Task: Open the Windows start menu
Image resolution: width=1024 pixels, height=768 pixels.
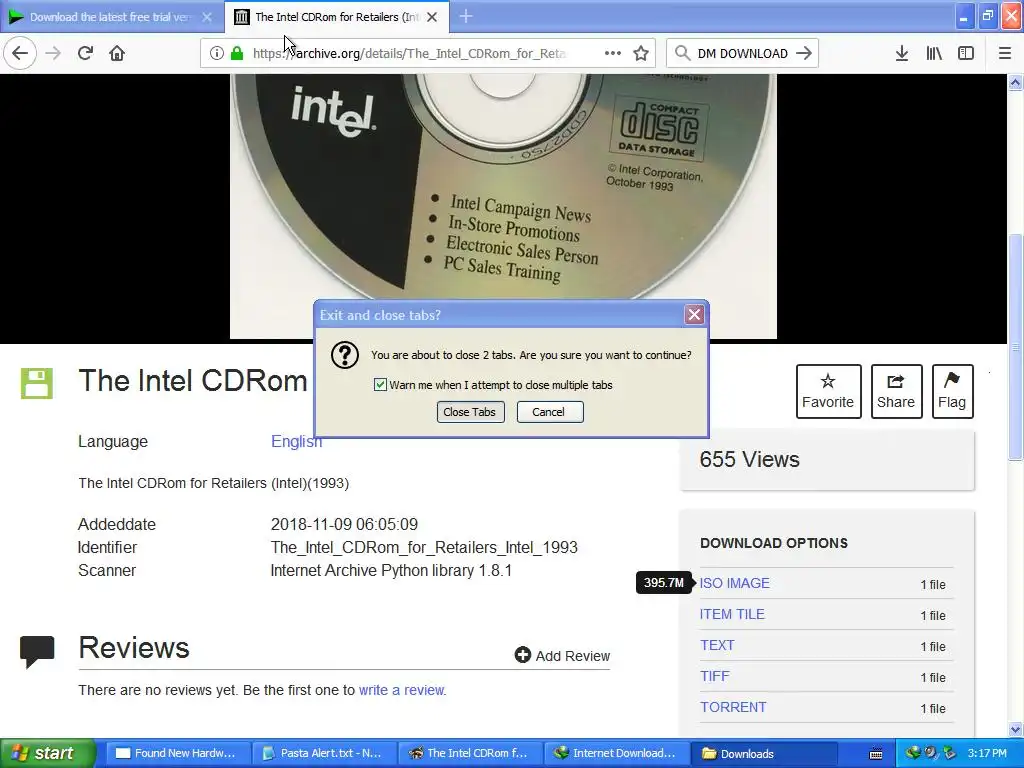Action: 48,753
